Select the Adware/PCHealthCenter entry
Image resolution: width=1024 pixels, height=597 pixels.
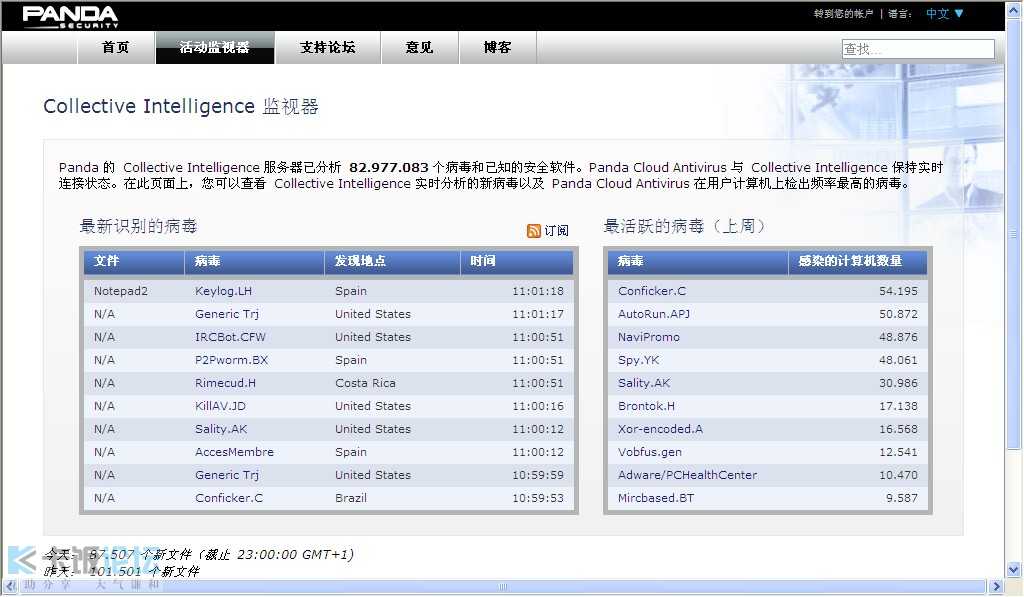pos(688,475)
